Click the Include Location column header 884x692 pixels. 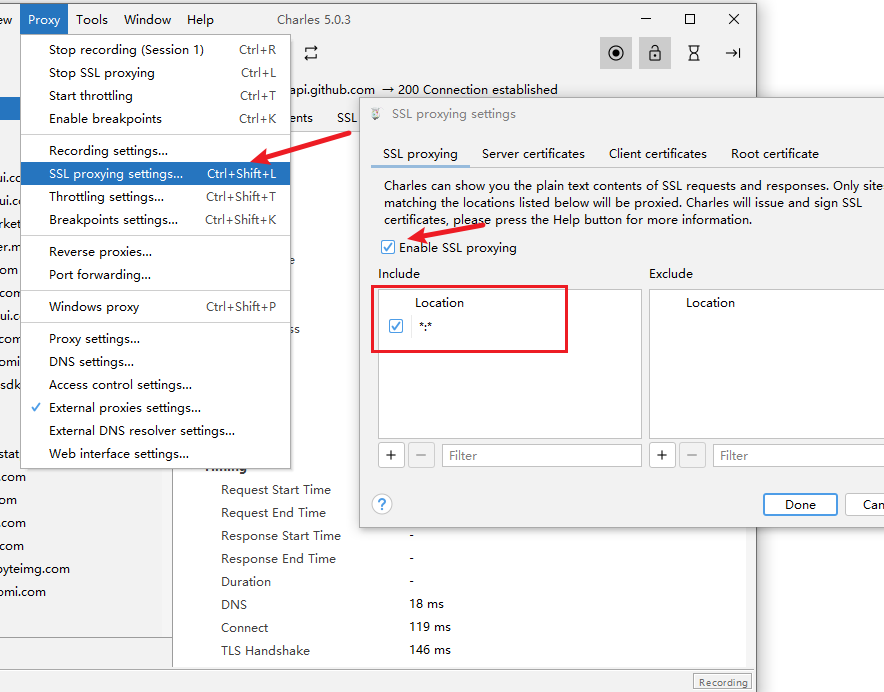(439, 303)
